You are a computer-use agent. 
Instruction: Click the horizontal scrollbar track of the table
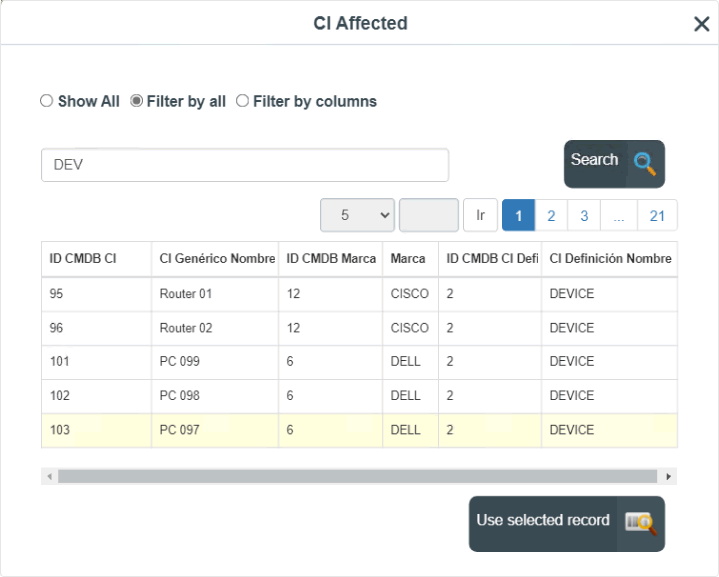click(x=358, y=477)
